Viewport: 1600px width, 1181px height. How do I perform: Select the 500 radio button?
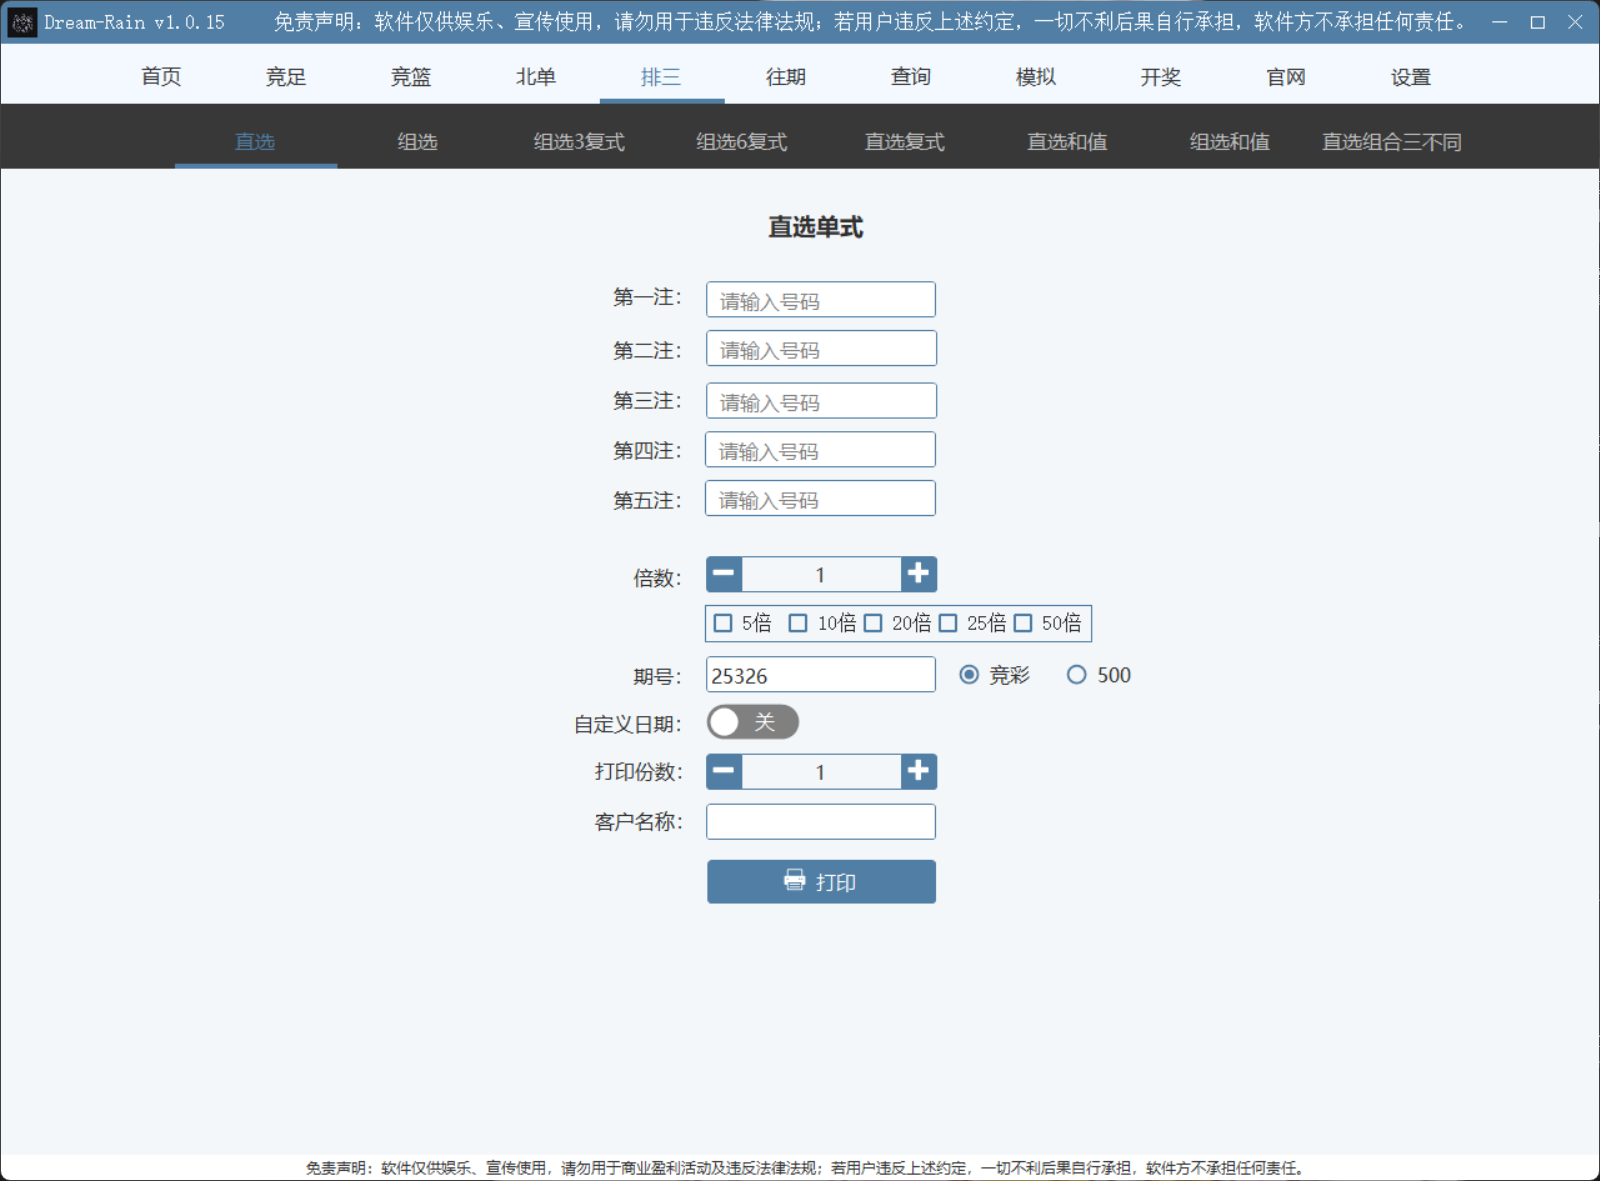click(x=1077, y=675)
